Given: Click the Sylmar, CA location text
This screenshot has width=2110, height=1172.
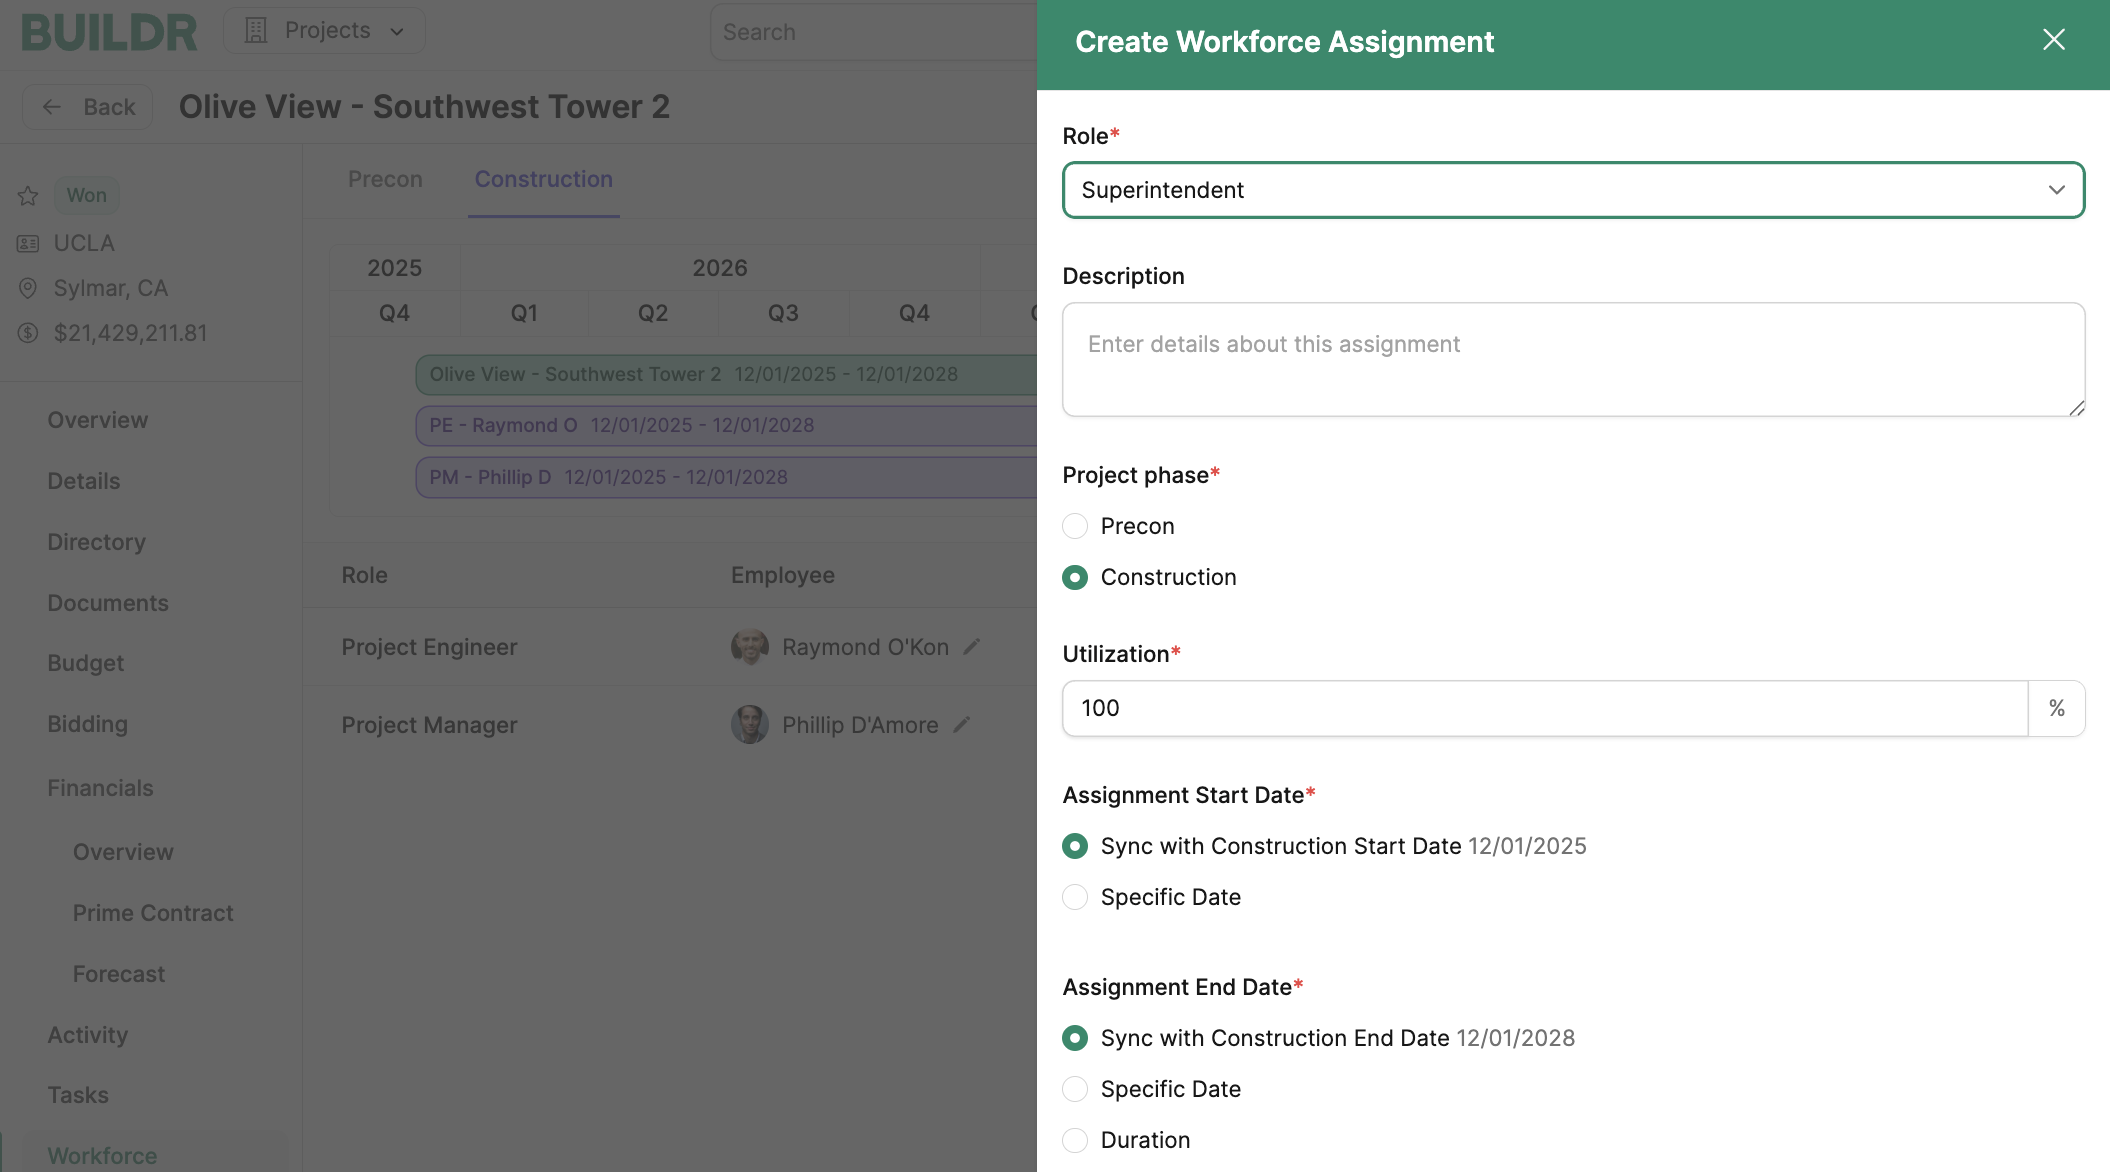Looking at the screenshot, I should point(111,288).
